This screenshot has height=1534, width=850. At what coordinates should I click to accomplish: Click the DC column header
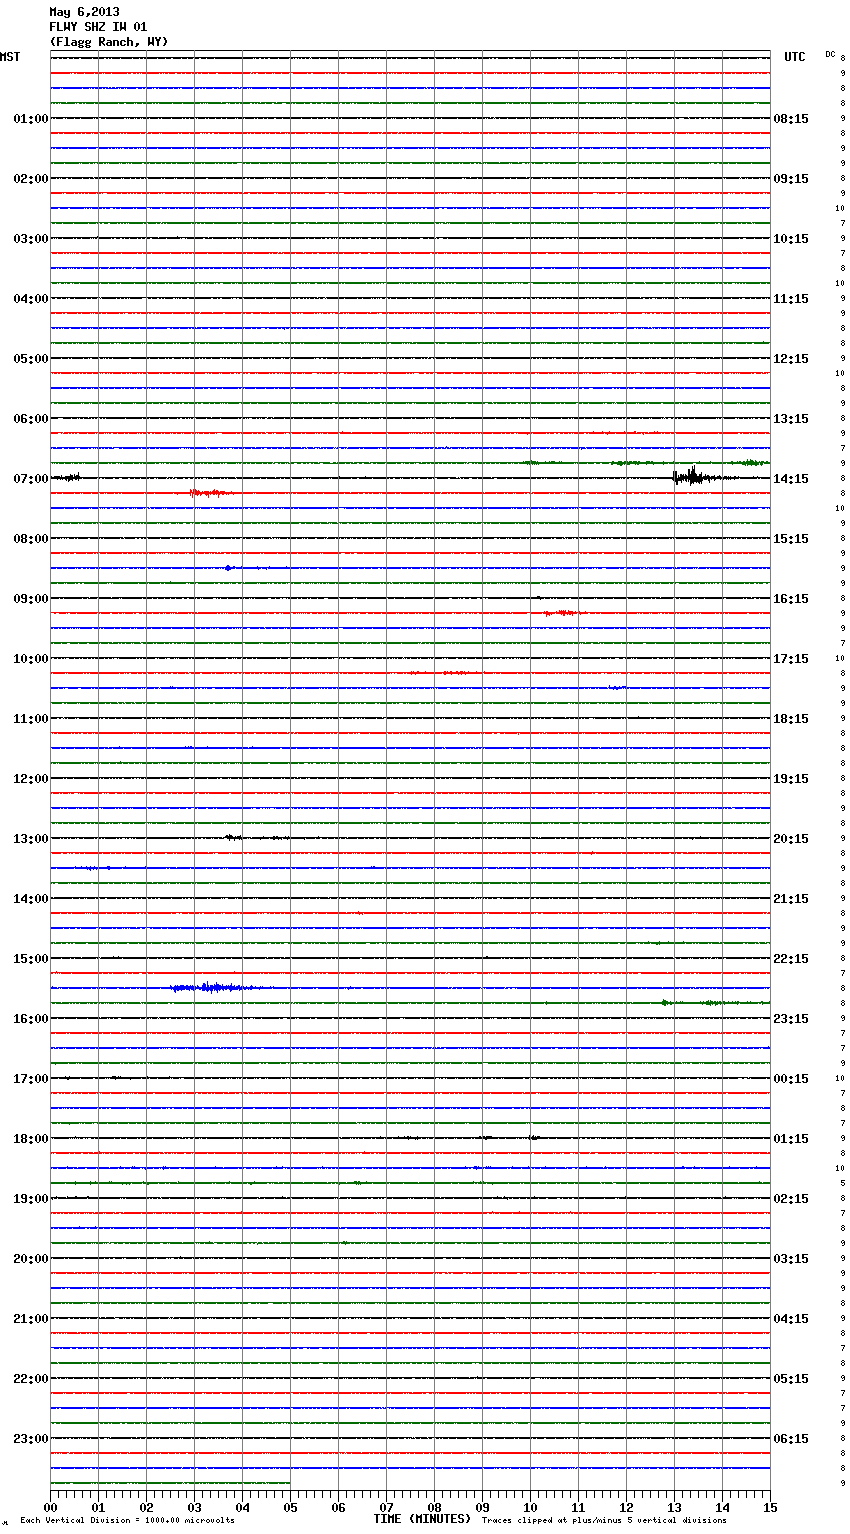[830, 54]
